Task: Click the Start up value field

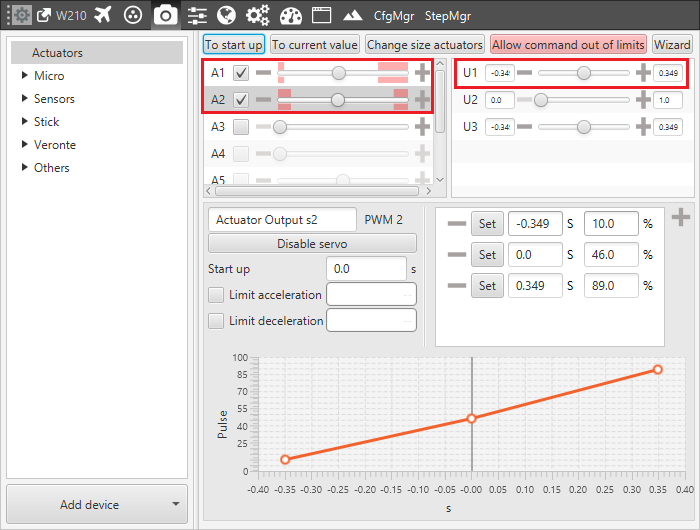Action: pos(367,269)
